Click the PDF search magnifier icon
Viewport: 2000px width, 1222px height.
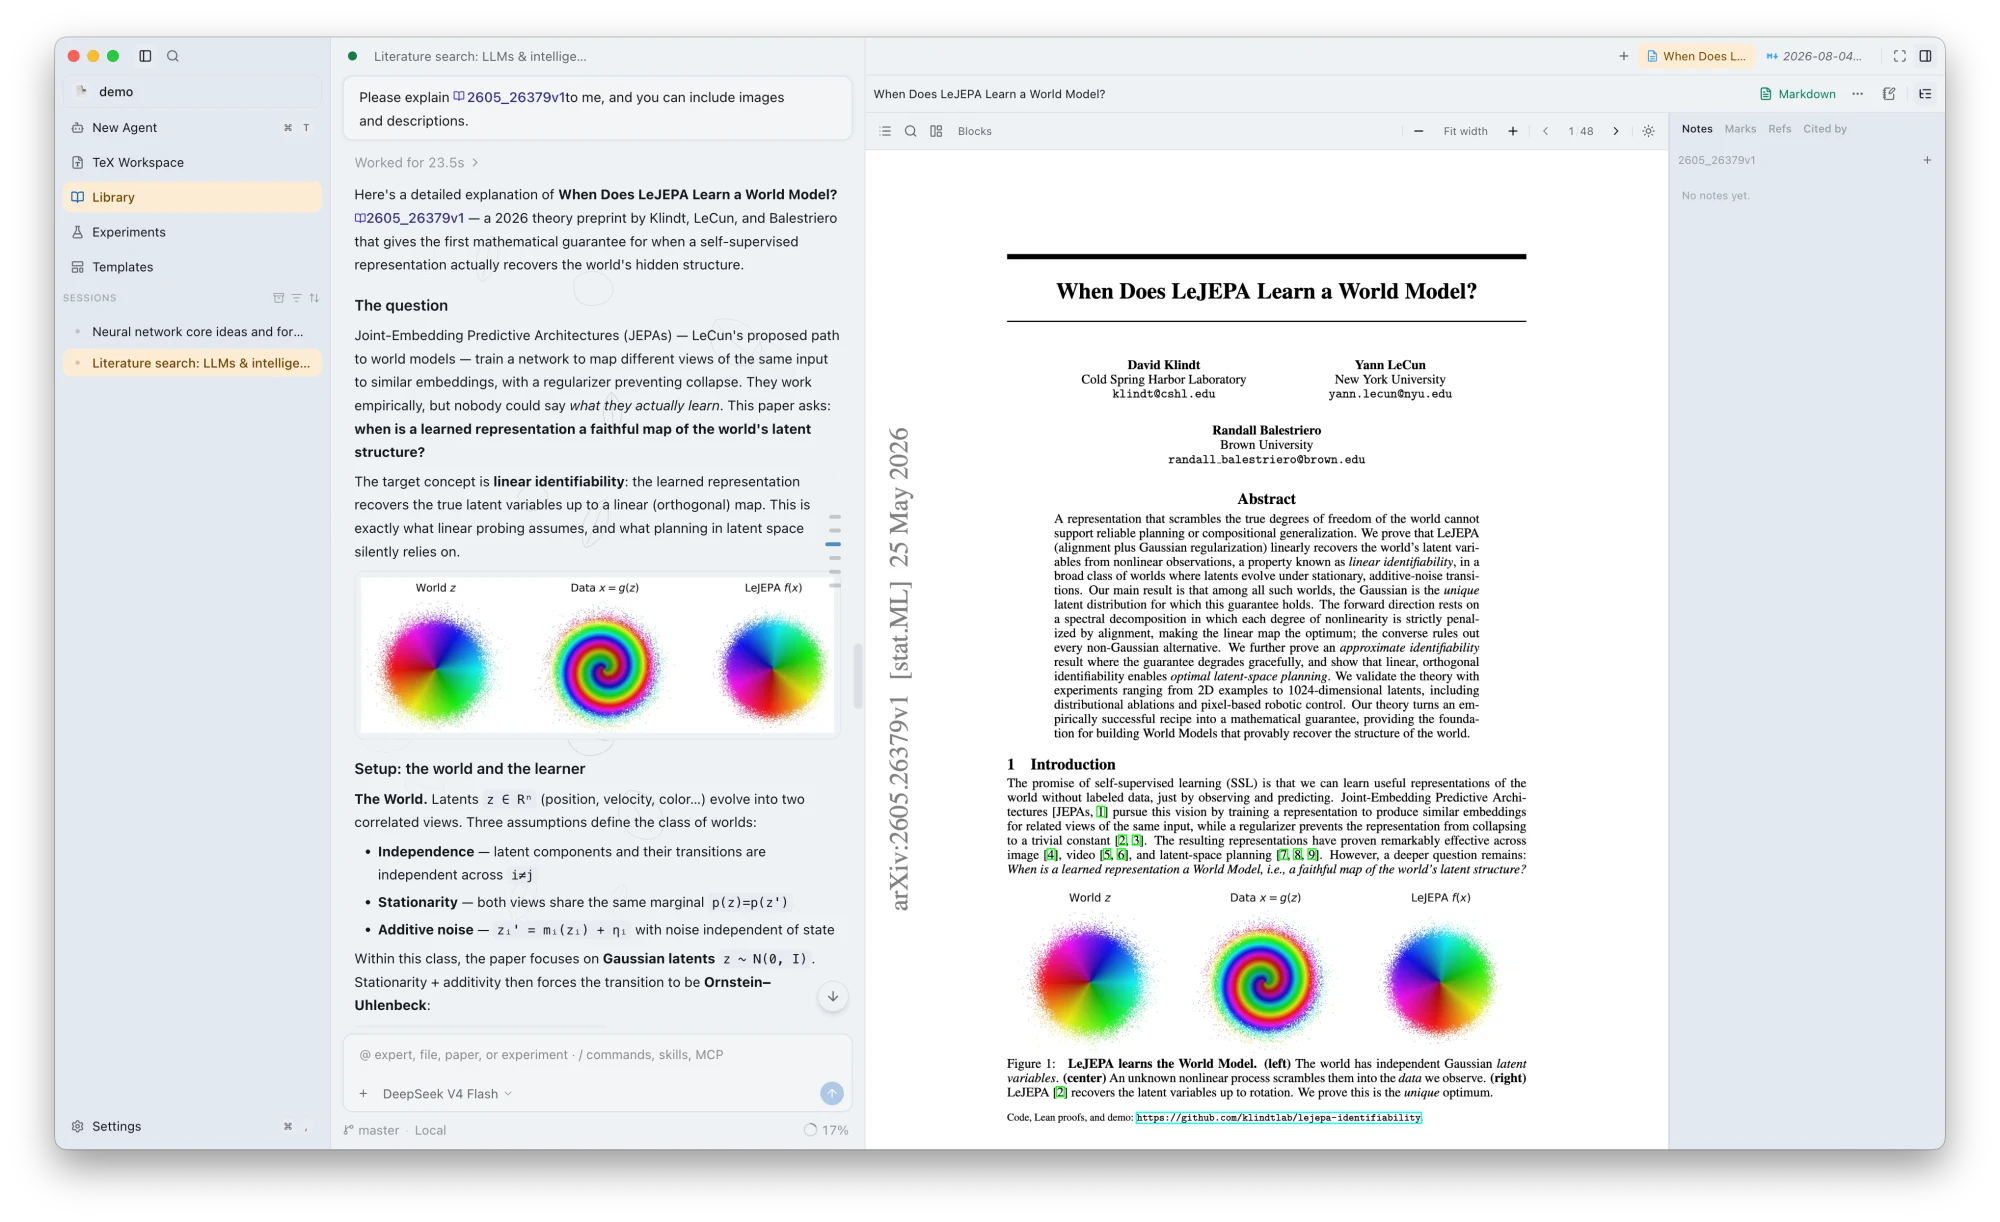(x=911, y=131)
